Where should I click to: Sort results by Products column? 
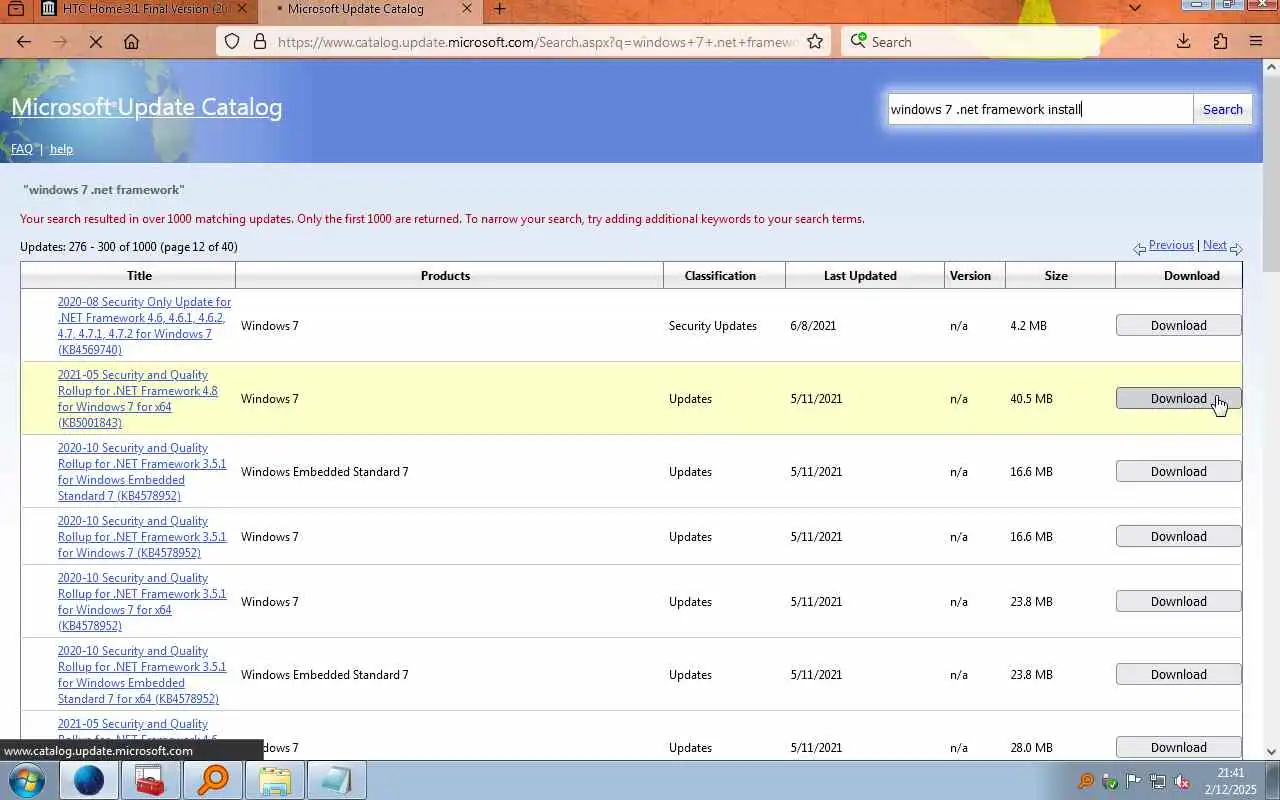coord(445,275)
